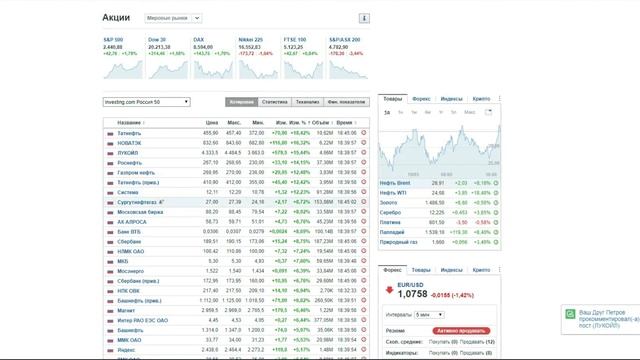Viewport: 640px width, 360px height.
Task: Open the S&P/ASX 200 index card
Action: click(344, 40)
